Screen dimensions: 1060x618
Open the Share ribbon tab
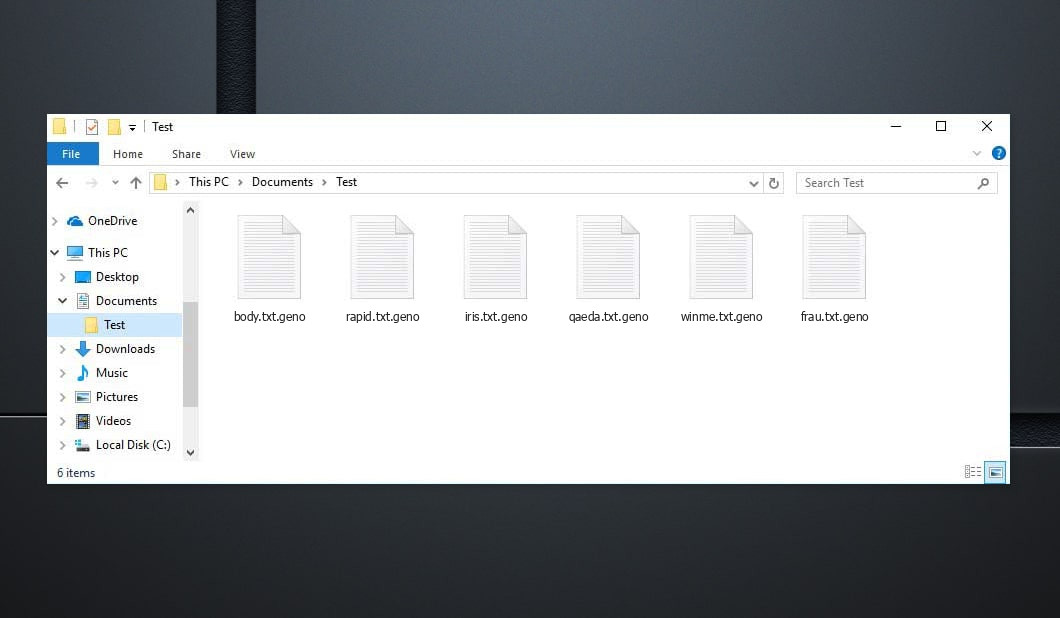[x=186, y=154]
